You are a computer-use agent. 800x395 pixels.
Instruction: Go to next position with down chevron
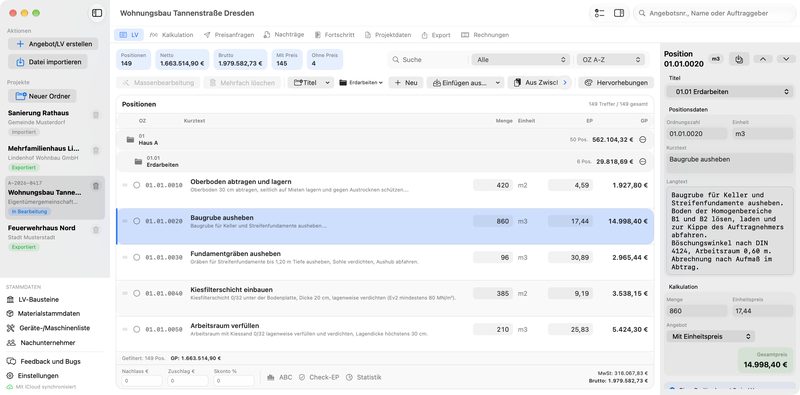(786, 59)
